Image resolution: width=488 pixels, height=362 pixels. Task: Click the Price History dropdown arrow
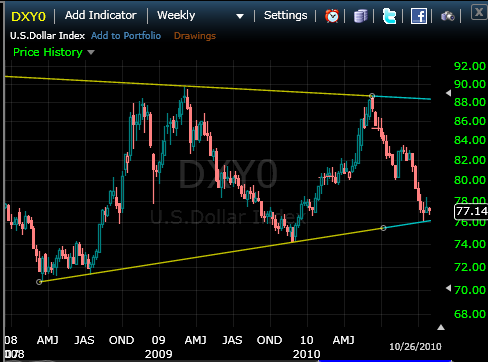tap(91, 53)
